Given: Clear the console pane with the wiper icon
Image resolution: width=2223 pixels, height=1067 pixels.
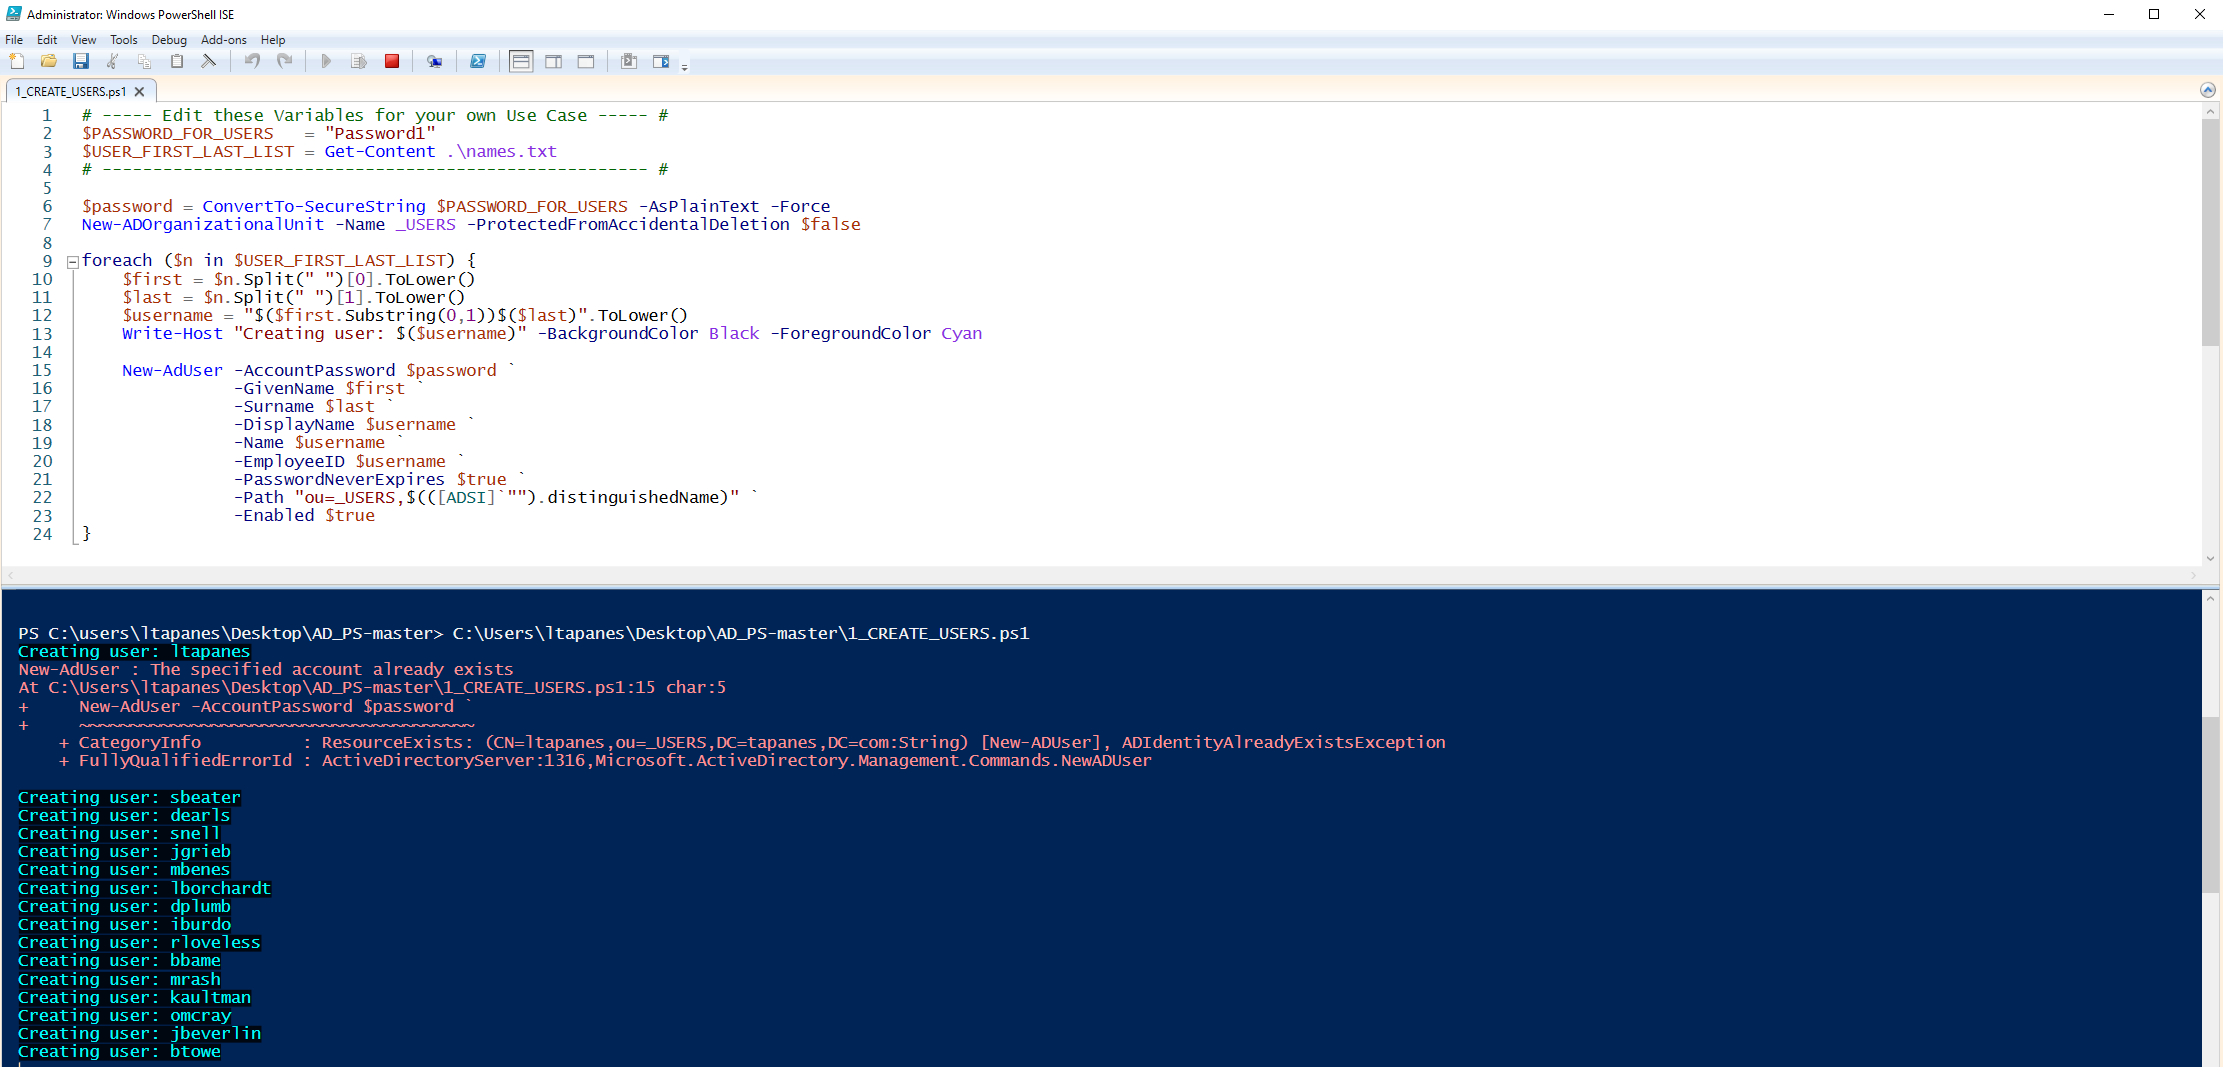Looking at the screenshot, I should (x=209, y=62).
